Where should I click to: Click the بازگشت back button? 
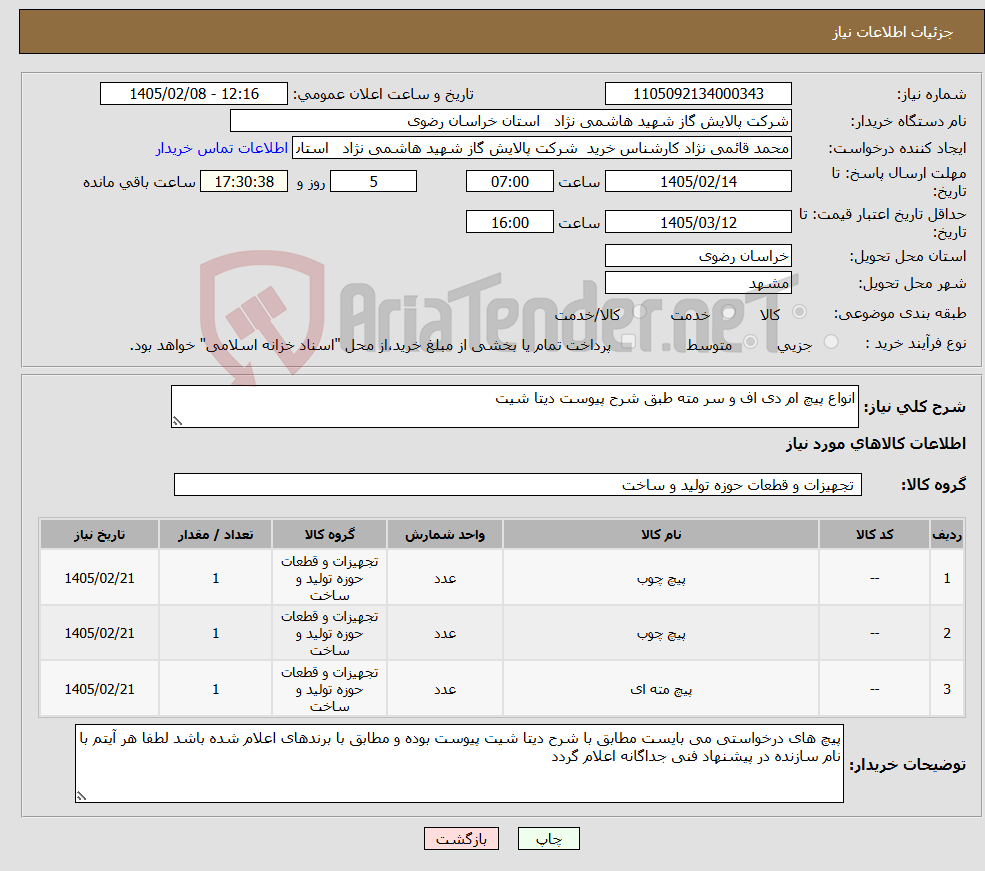point(461,839)
